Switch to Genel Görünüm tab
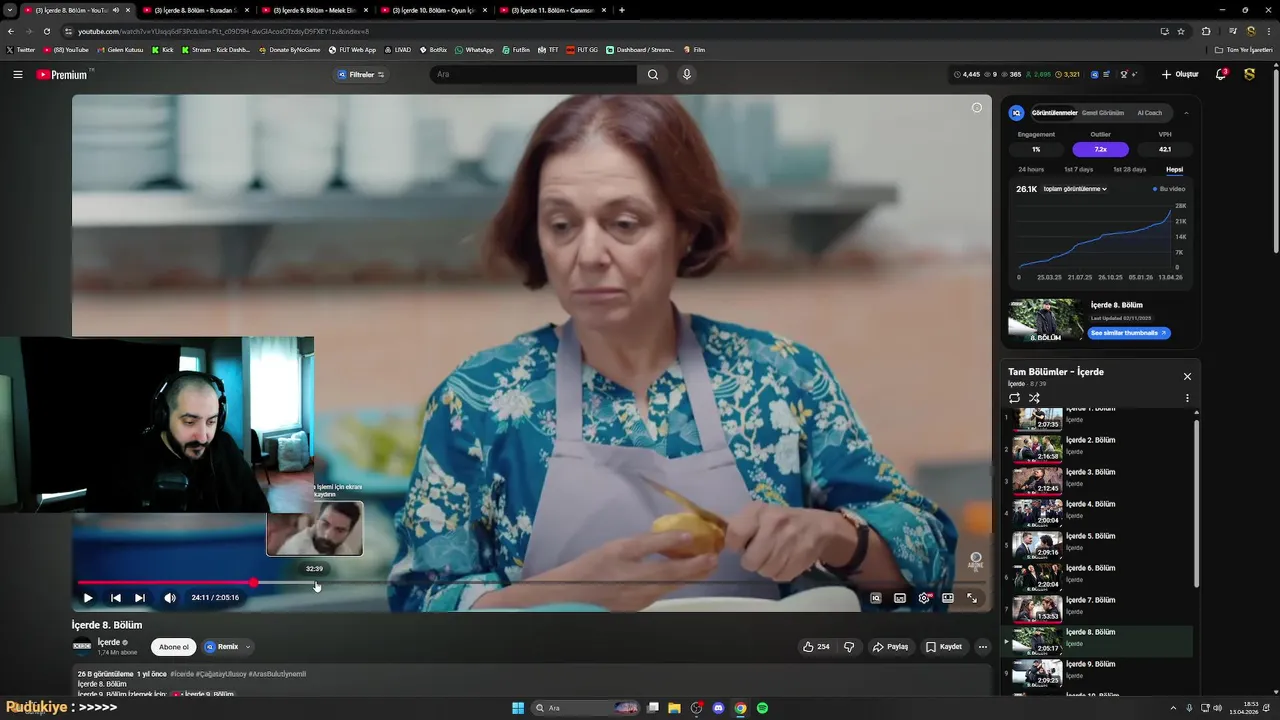 (x=1103, y=113)
